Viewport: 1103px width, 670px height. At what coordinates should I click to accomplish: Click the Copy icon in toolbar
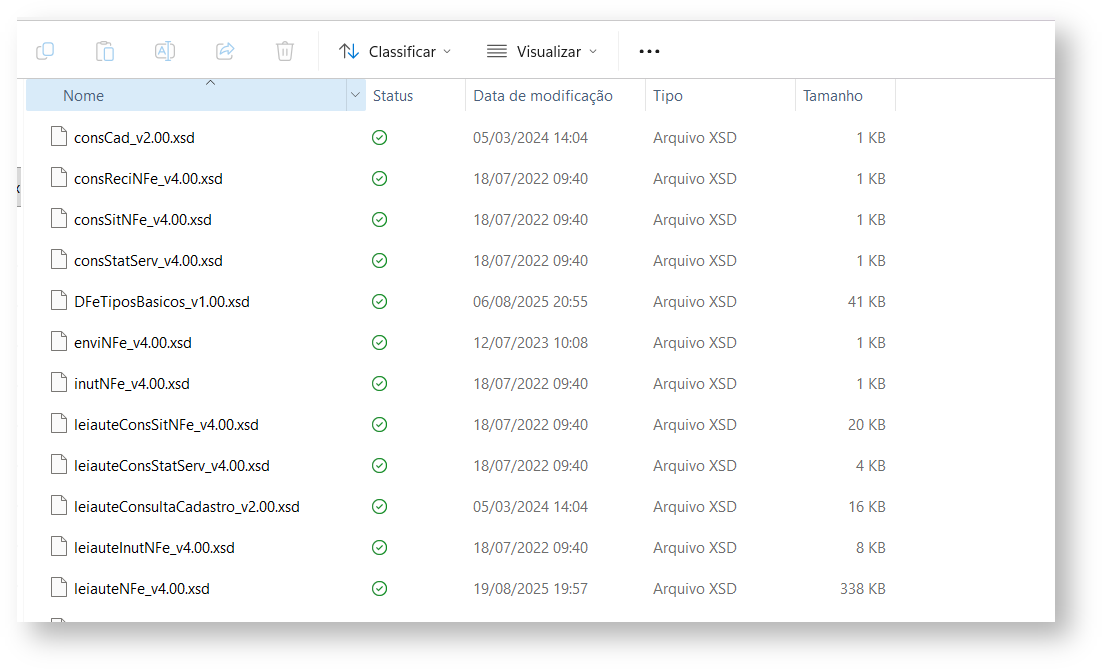coord(45,51)
